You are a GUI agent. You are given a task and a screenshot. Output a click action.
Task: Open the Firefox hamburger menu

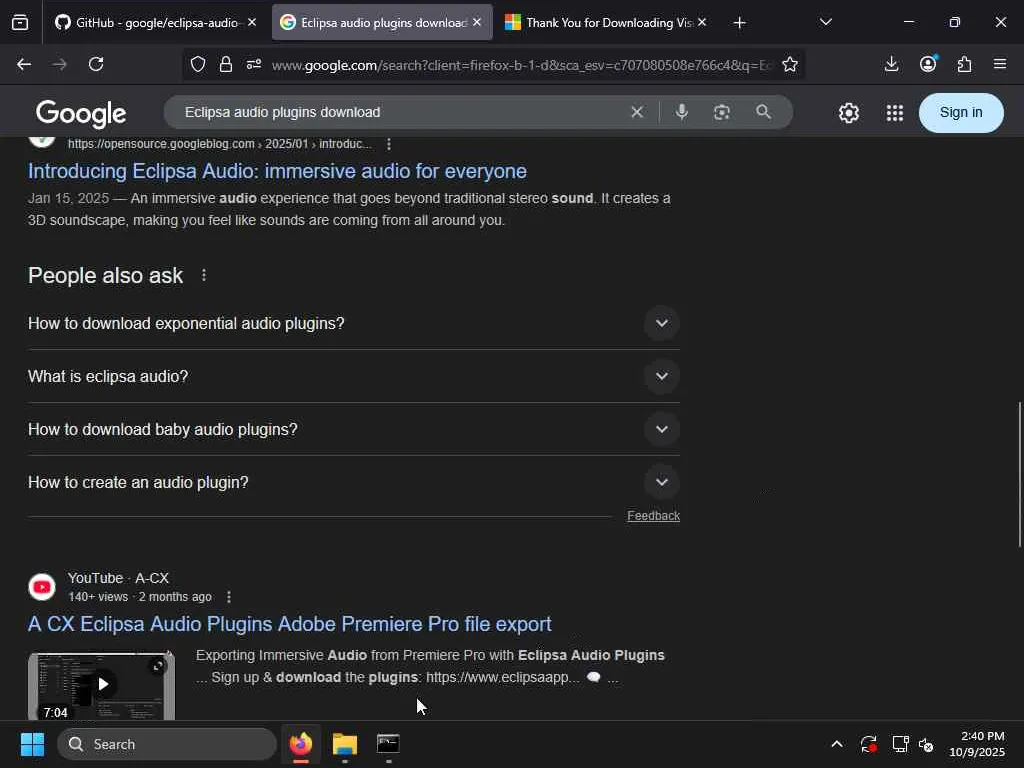tap(1000, 64)
